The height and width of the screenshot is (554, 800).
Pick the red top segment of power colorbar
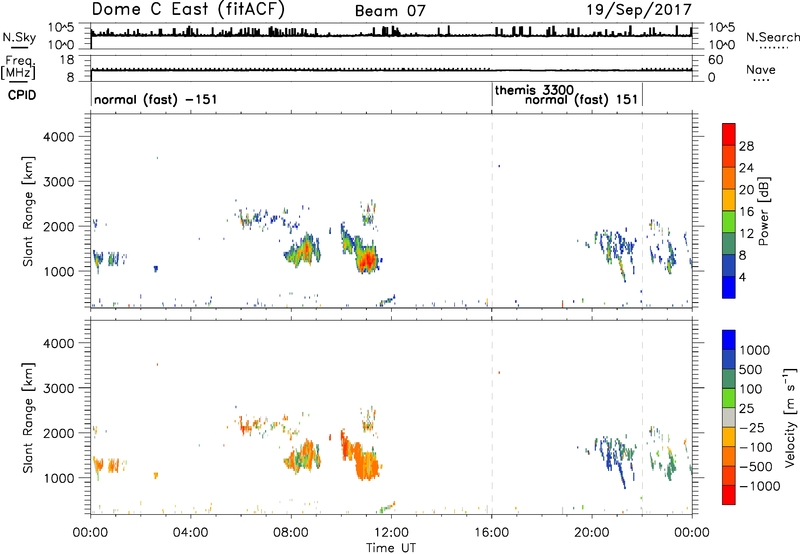[x=729, y=134]
